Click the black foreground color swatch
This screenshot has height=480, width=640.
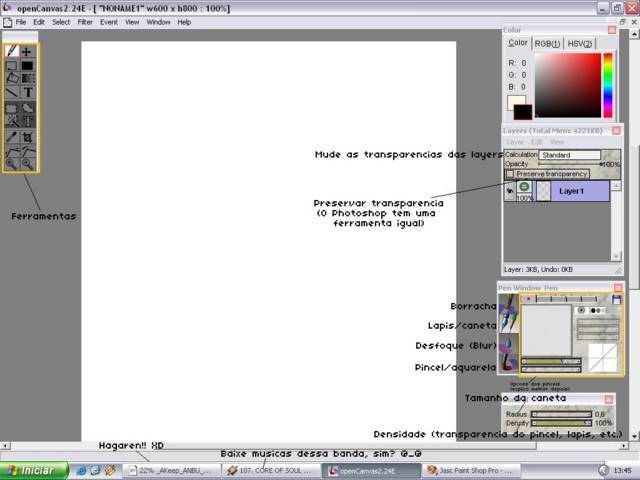pyautogui.click(x=523, y=112)
